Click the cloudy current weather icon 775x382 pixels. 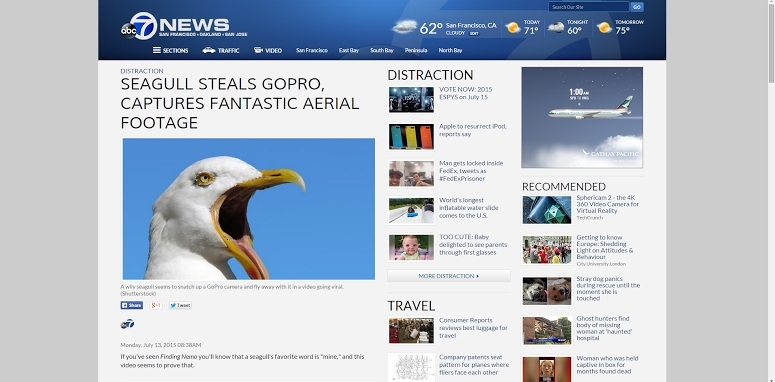(405, 27)
